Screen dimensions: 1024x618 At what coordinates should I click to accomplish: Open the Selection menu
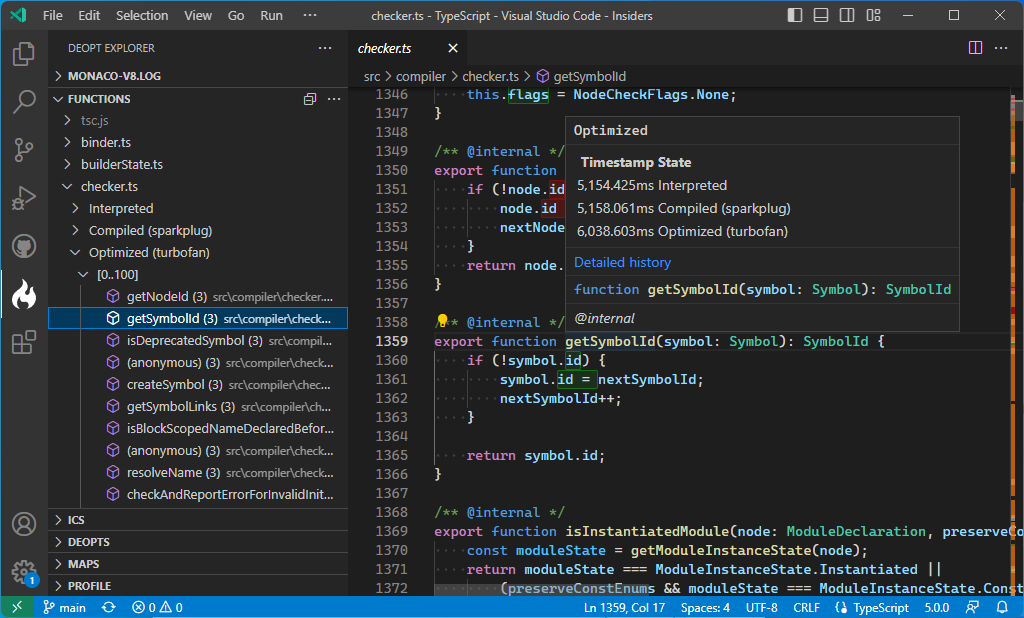coord(142,16)
